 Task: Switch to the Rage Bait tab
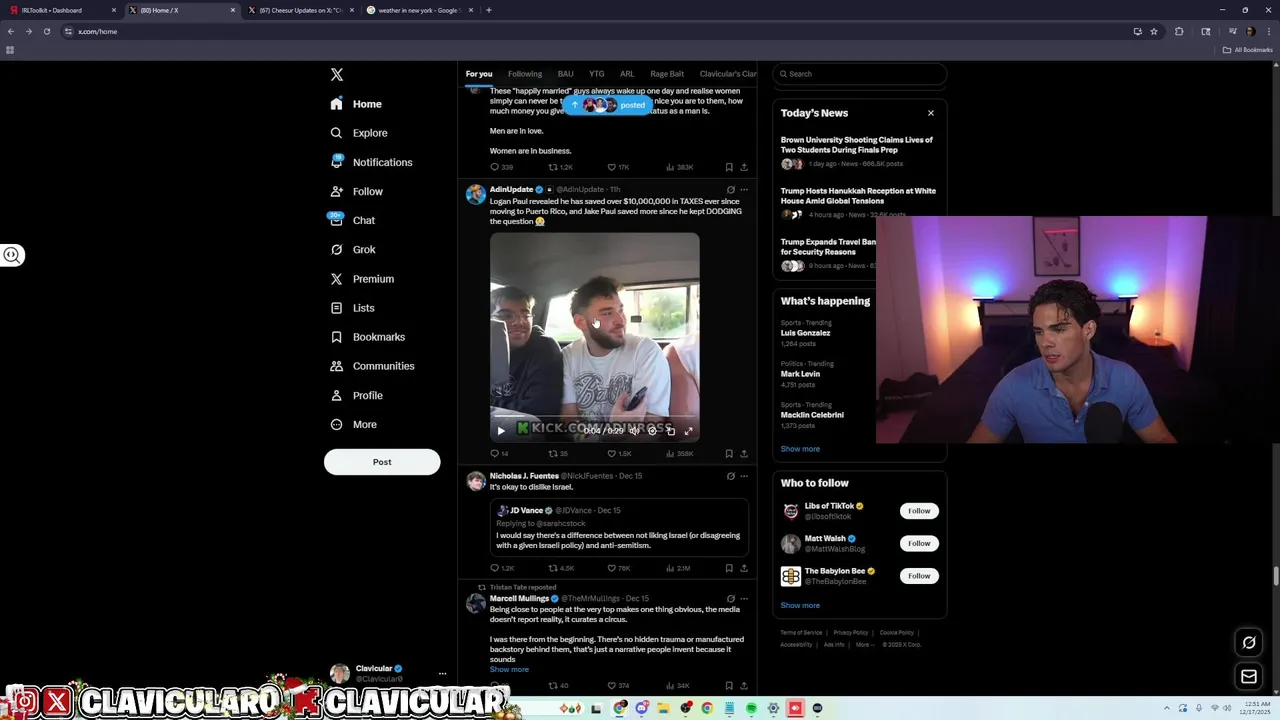click(x=667, y=74)
